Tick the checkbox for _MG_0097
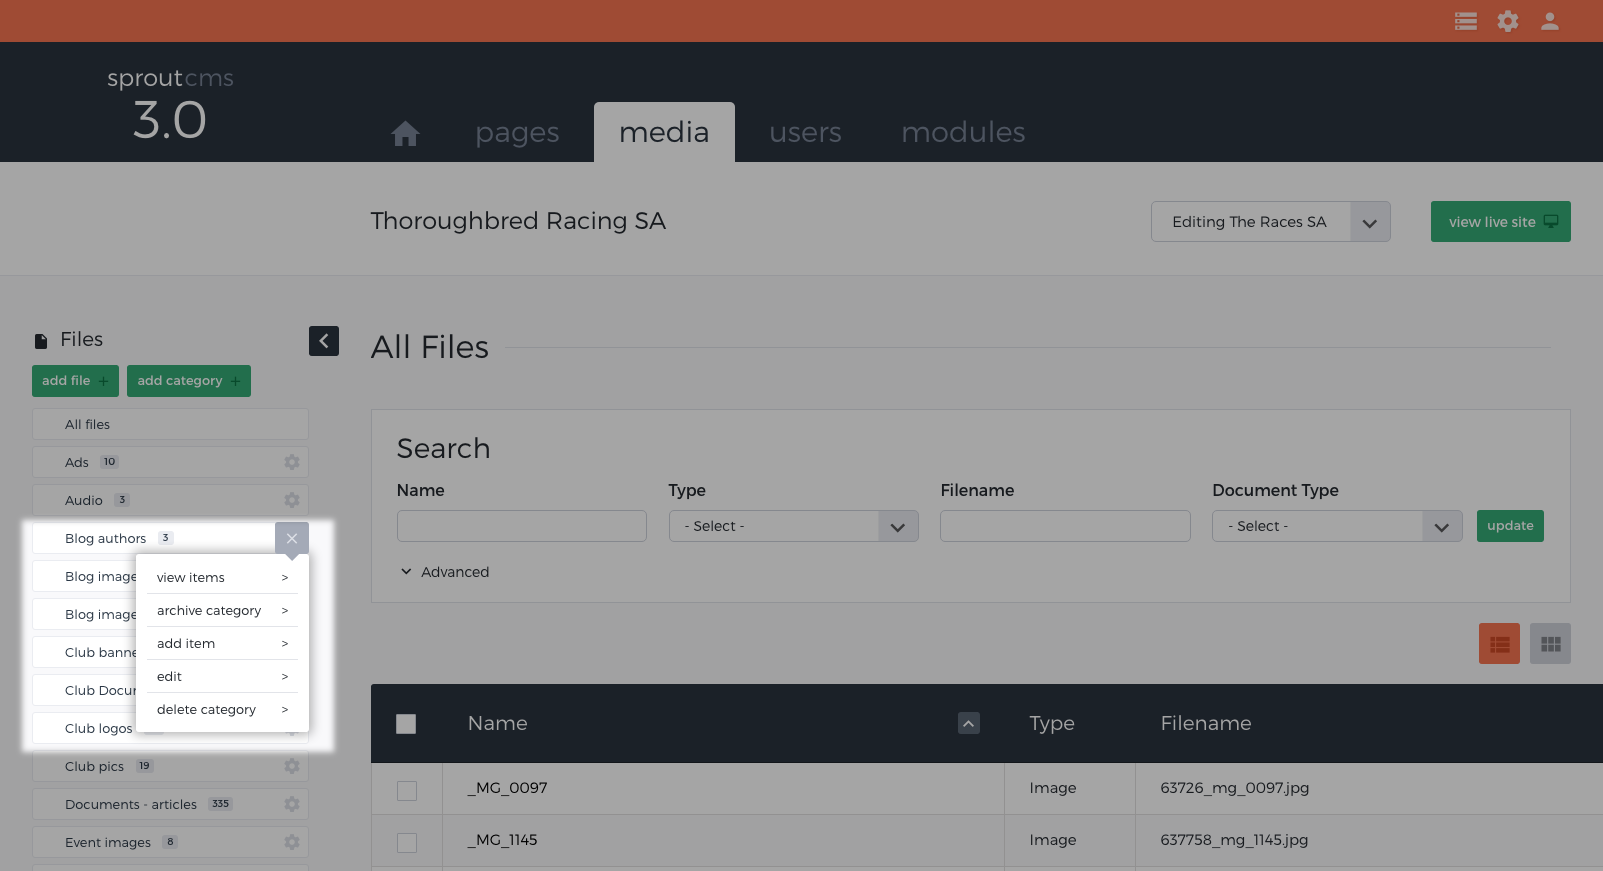 coord(407,791)
